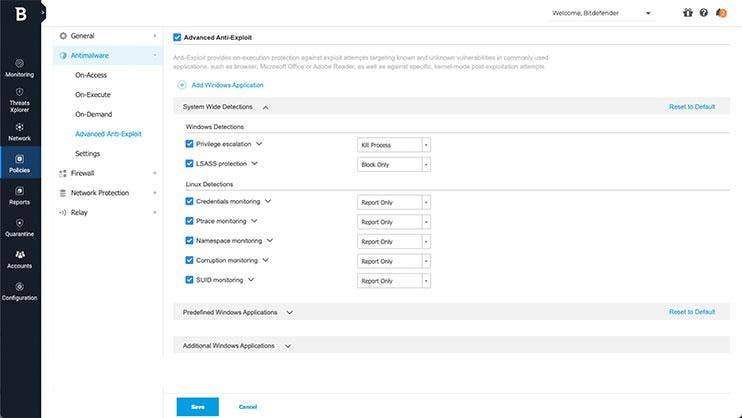Open the Network section icon
Image resolution: width=742 pixels, height=418 pixels.
pos(20,127)
